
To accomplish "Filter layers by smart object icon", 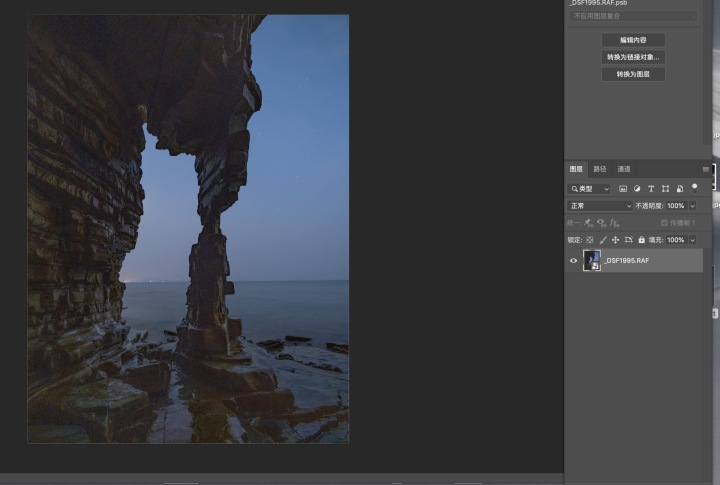I will (680, 189).
